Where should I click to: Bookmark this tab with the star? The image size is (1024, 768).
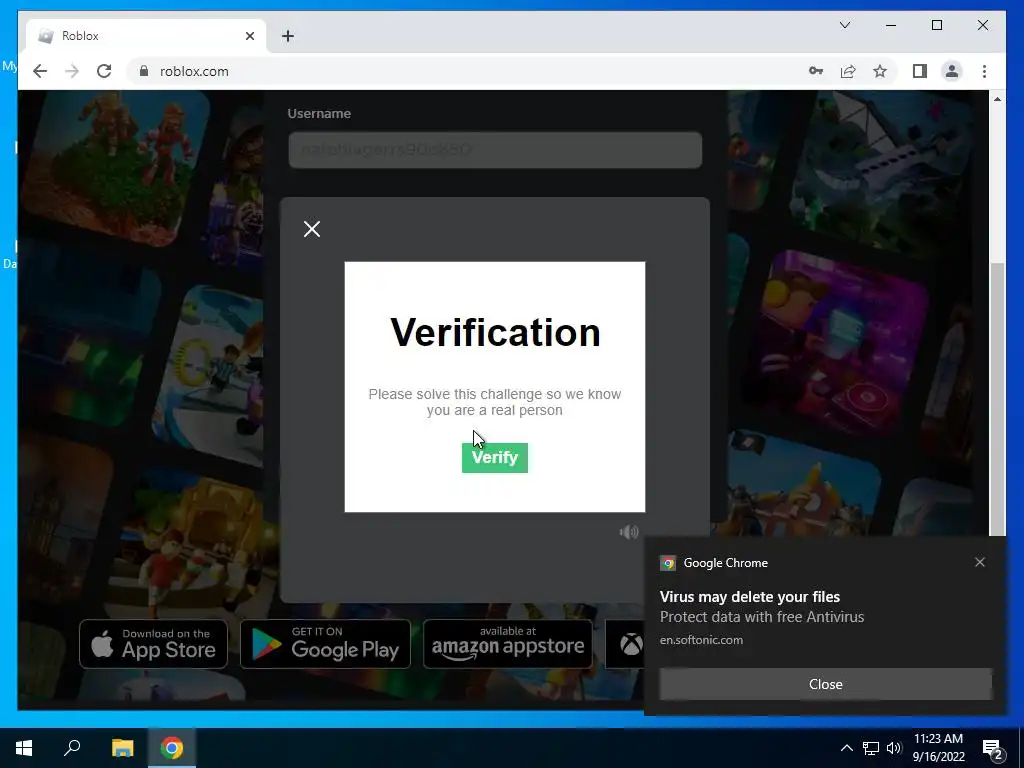pos(880,71)
